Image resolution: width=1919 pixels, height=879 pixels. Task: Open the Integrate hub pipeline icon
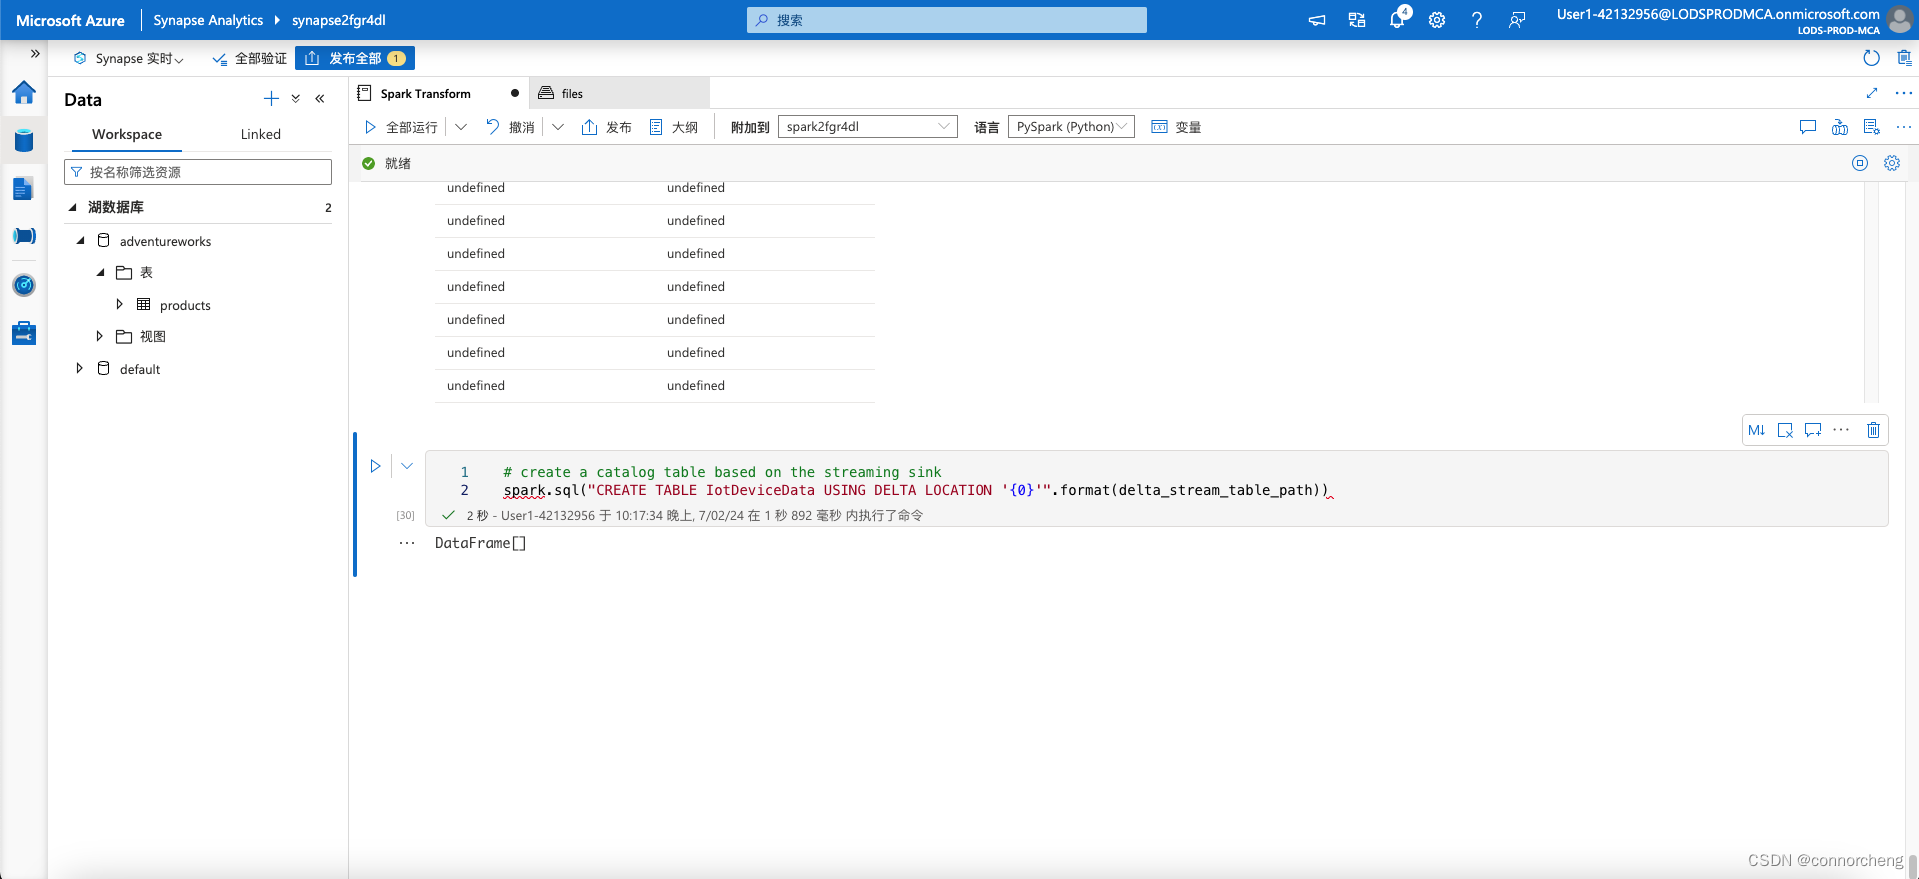point(24,236)
